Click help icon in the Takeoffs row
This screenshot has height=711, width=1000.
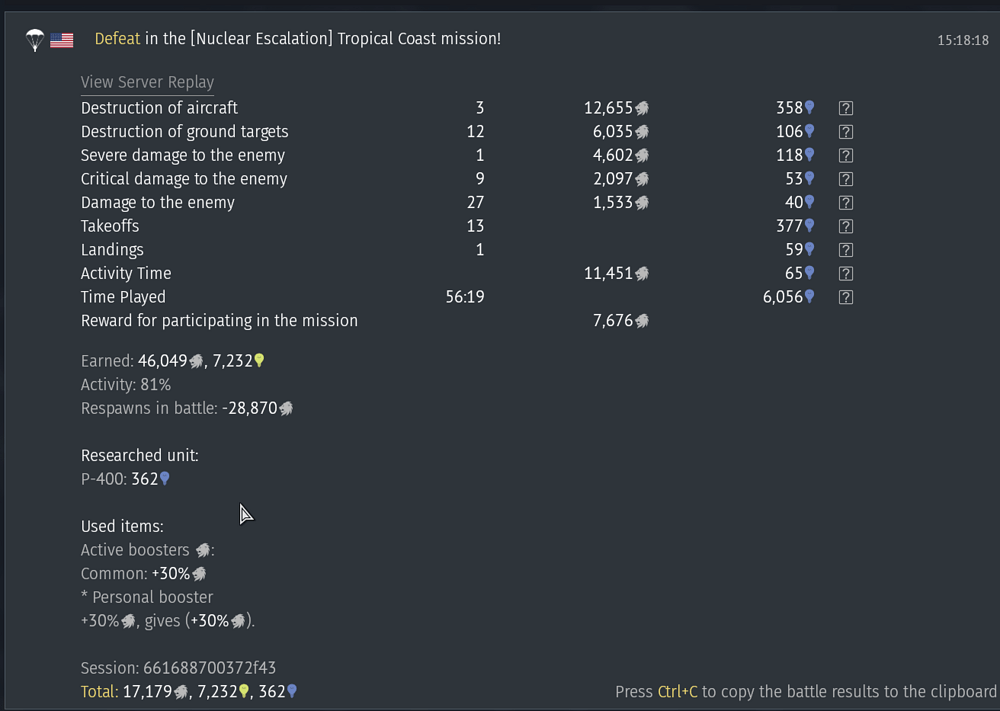pyautogui.click(x=846, y=227)
